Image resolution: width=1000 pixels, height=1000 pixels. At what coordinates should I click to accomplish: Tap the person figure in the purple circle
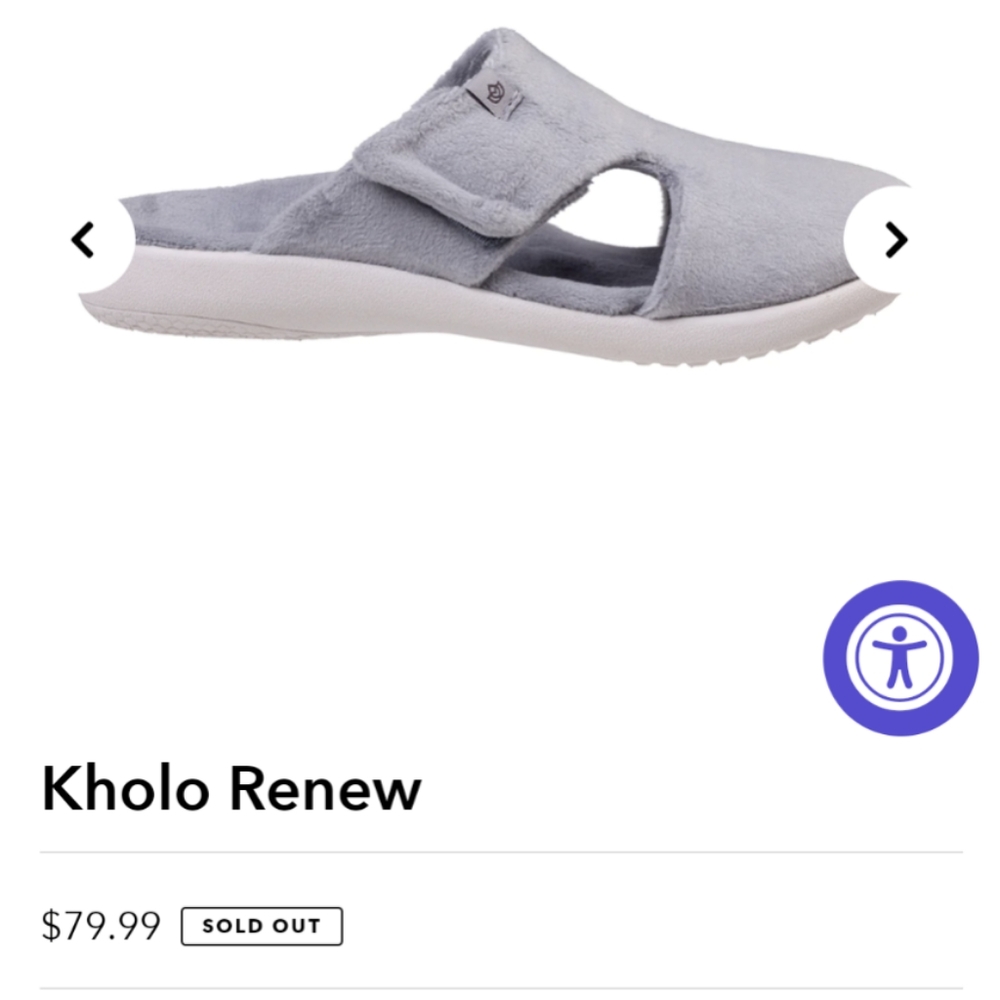[x=899, y=657]
